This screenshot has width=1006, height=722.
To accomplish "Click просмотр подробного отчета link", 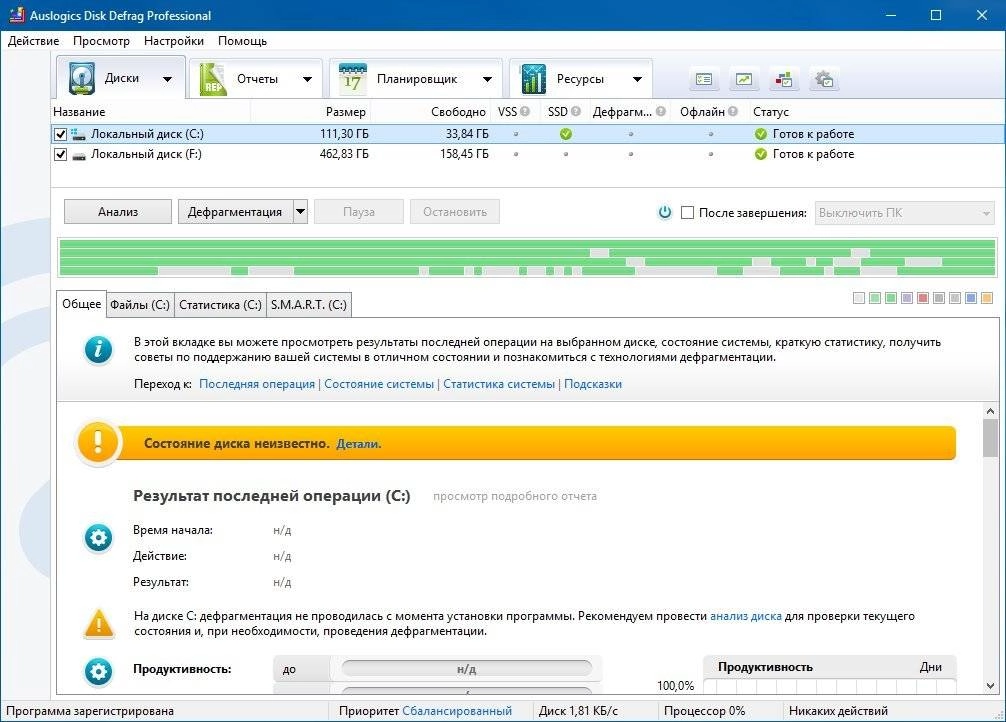I will pos(515,496).
